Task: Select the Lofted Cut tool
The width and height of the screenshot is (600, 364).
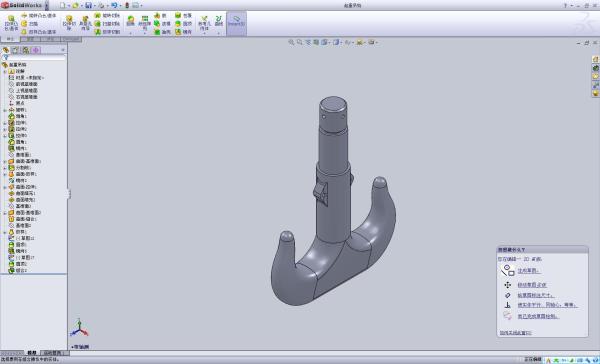Action: click(x=107, y=32)
